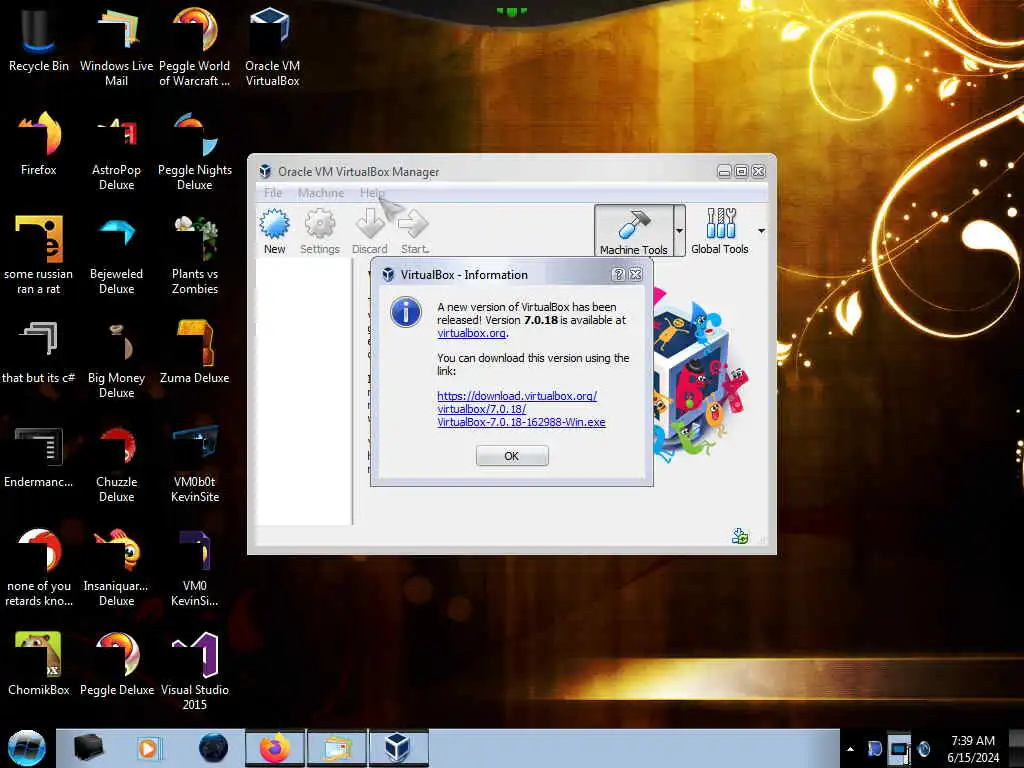
Task: Select the Zuma Deluxe desktop icon
Action: (x=195, y=351)
